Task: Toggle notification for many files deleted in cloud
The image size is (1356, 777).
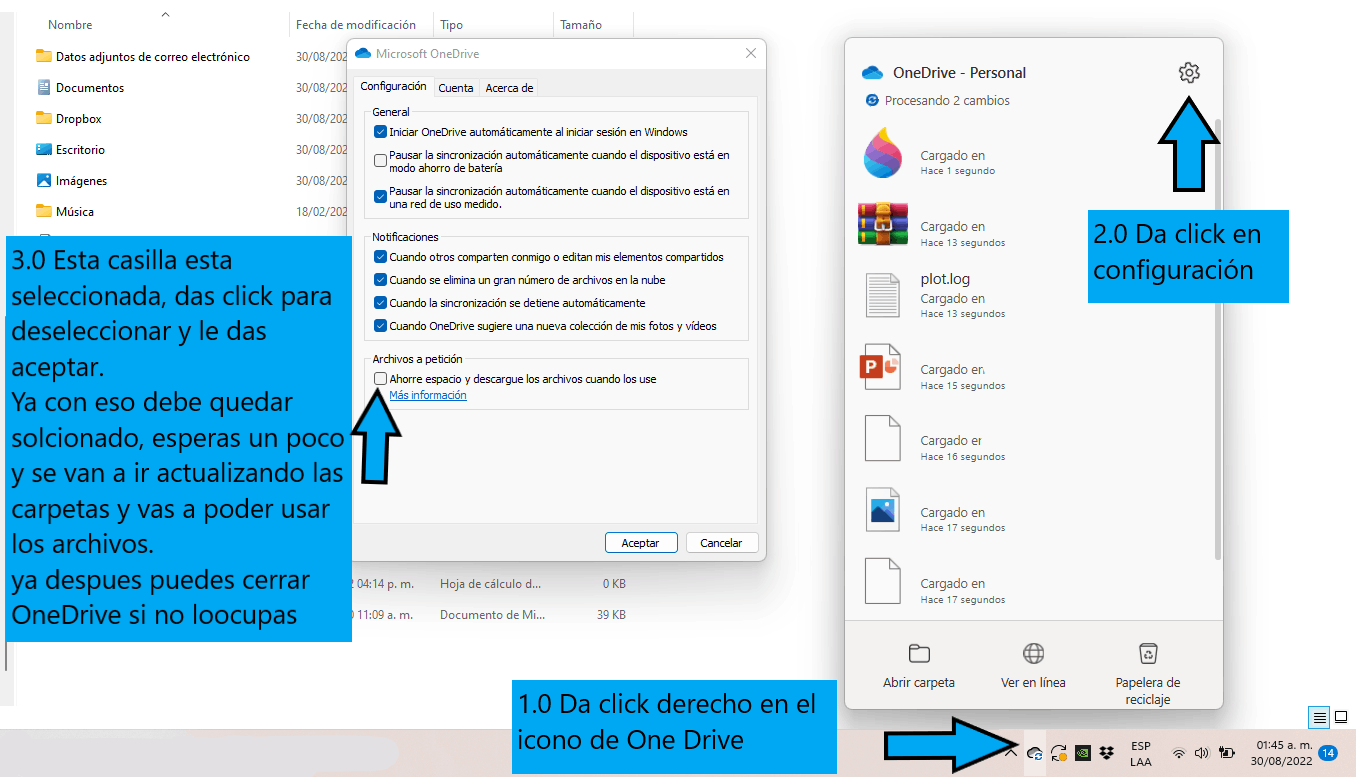Action: pyautogui.click(x=380, y=280)
